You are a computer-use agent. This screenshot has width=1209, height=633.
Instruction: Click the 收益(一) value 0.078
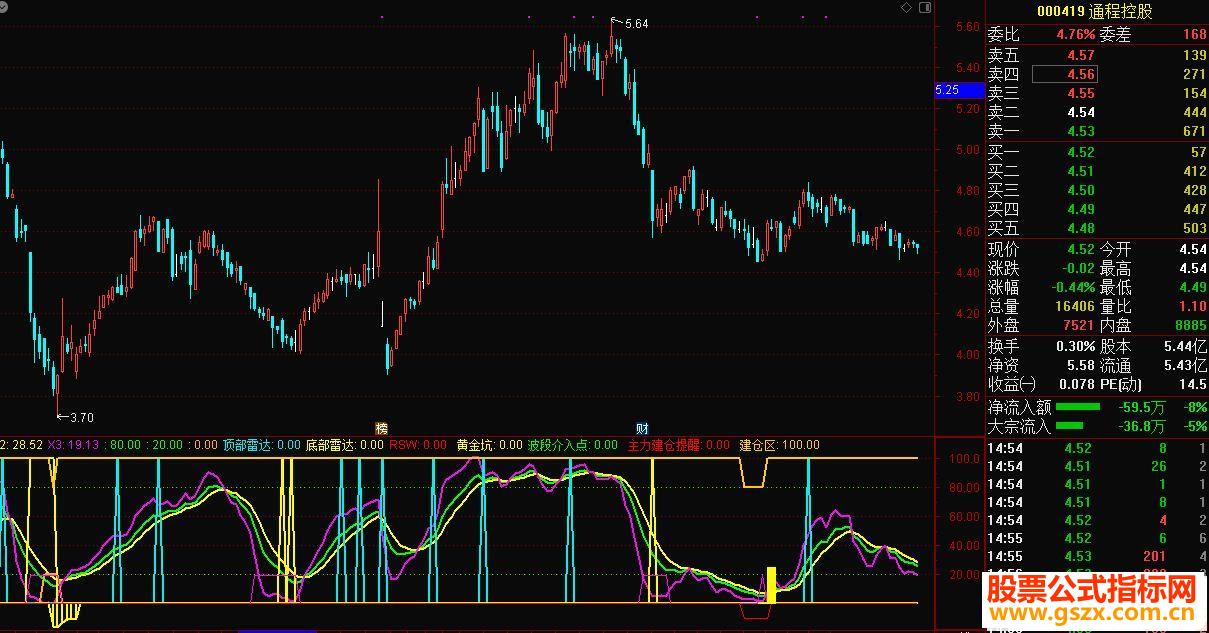click(x=1076, y=384)
